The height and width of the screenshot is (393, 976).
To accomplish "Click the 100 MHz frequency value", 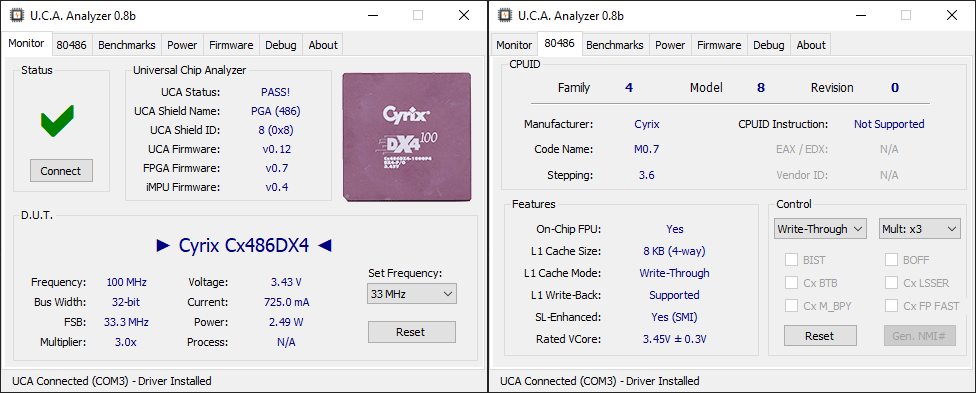I will click(x=127, y=282).
